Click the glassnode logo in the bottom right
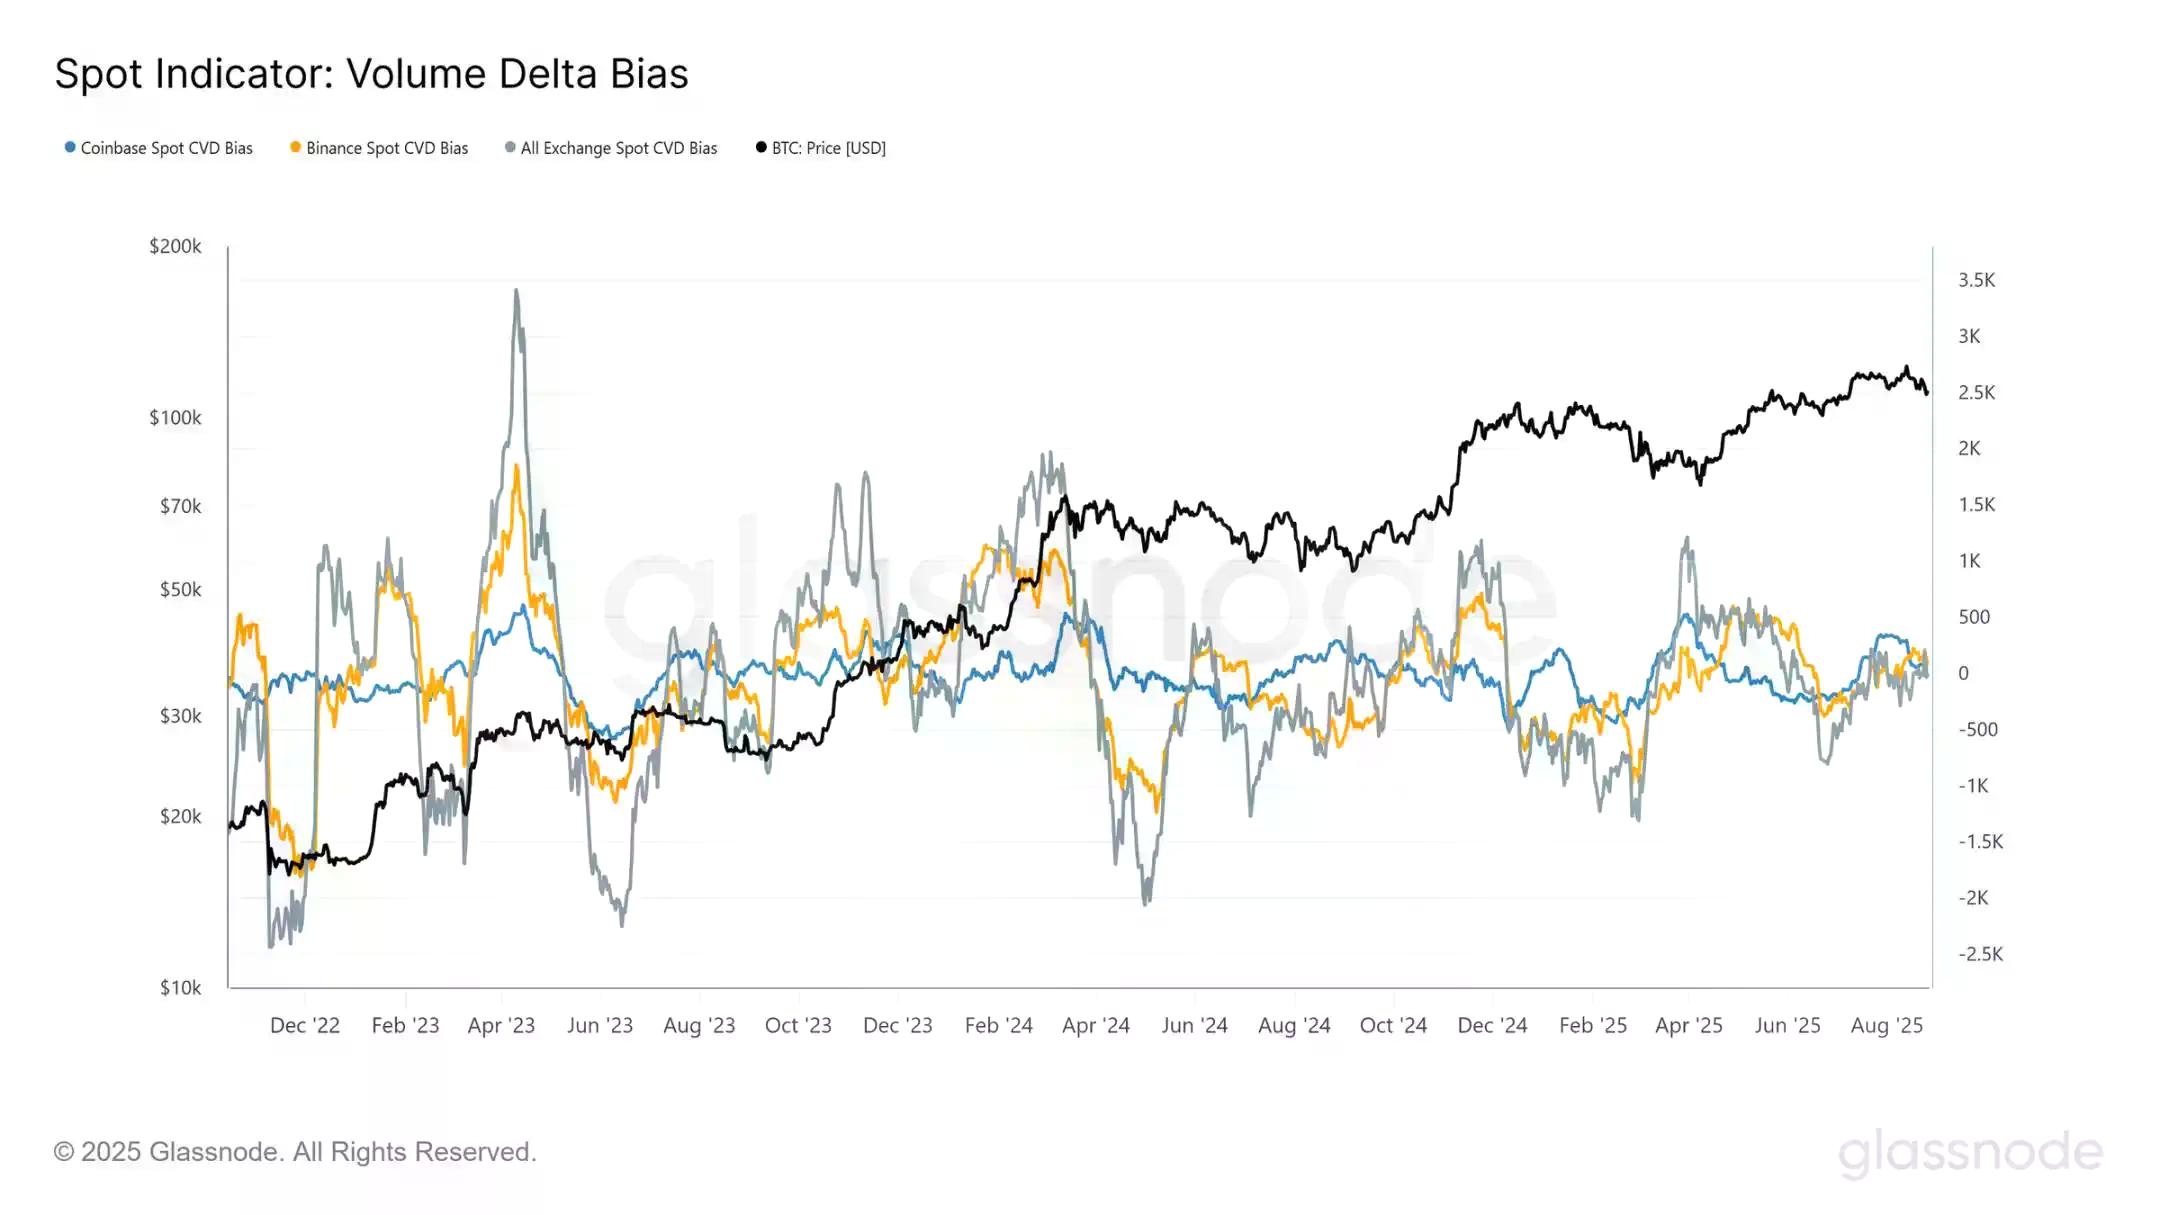2160x1215 pixels. point(1970,1152)
